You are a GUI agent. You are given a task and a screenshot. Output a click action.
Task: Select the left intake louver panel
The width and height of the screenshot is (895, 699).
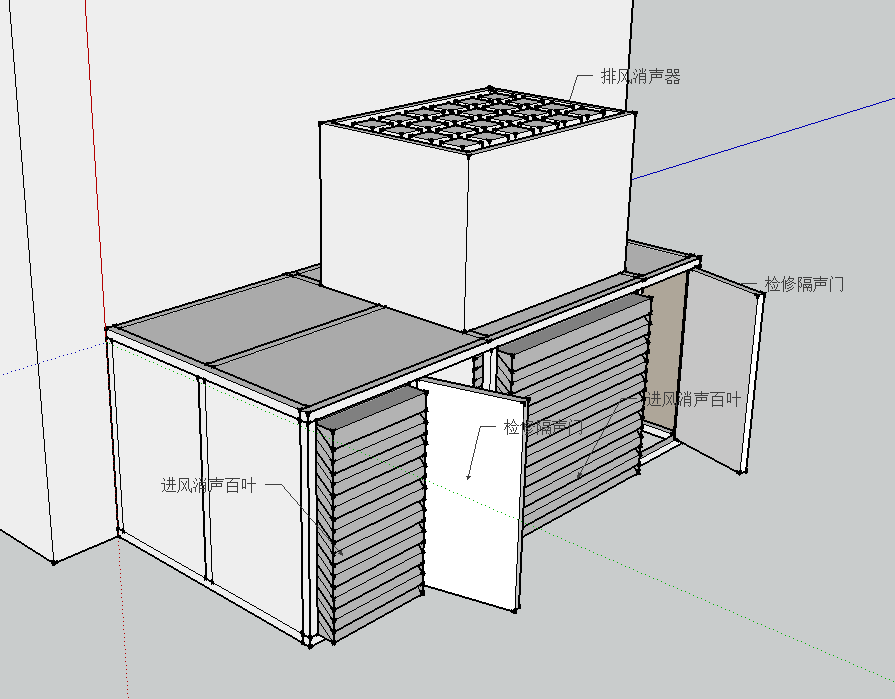click(x=372, y=520)
